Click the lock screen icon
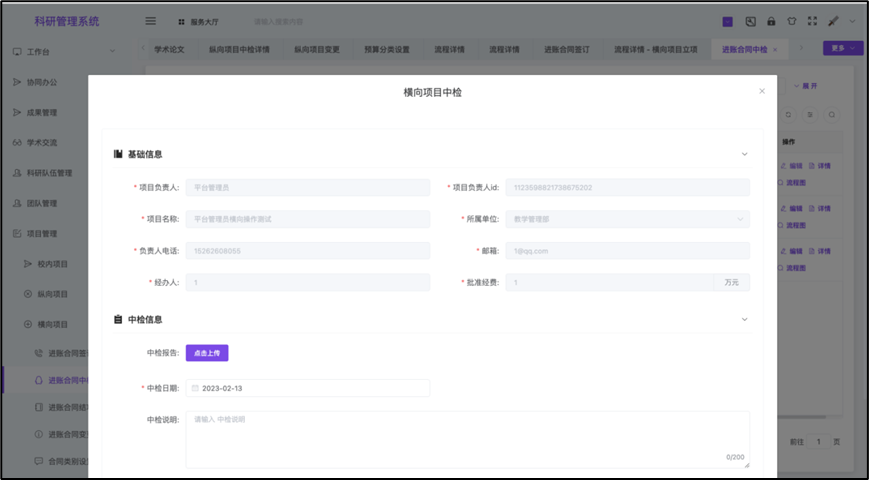869x480 pixels. (x=771, y=21)
